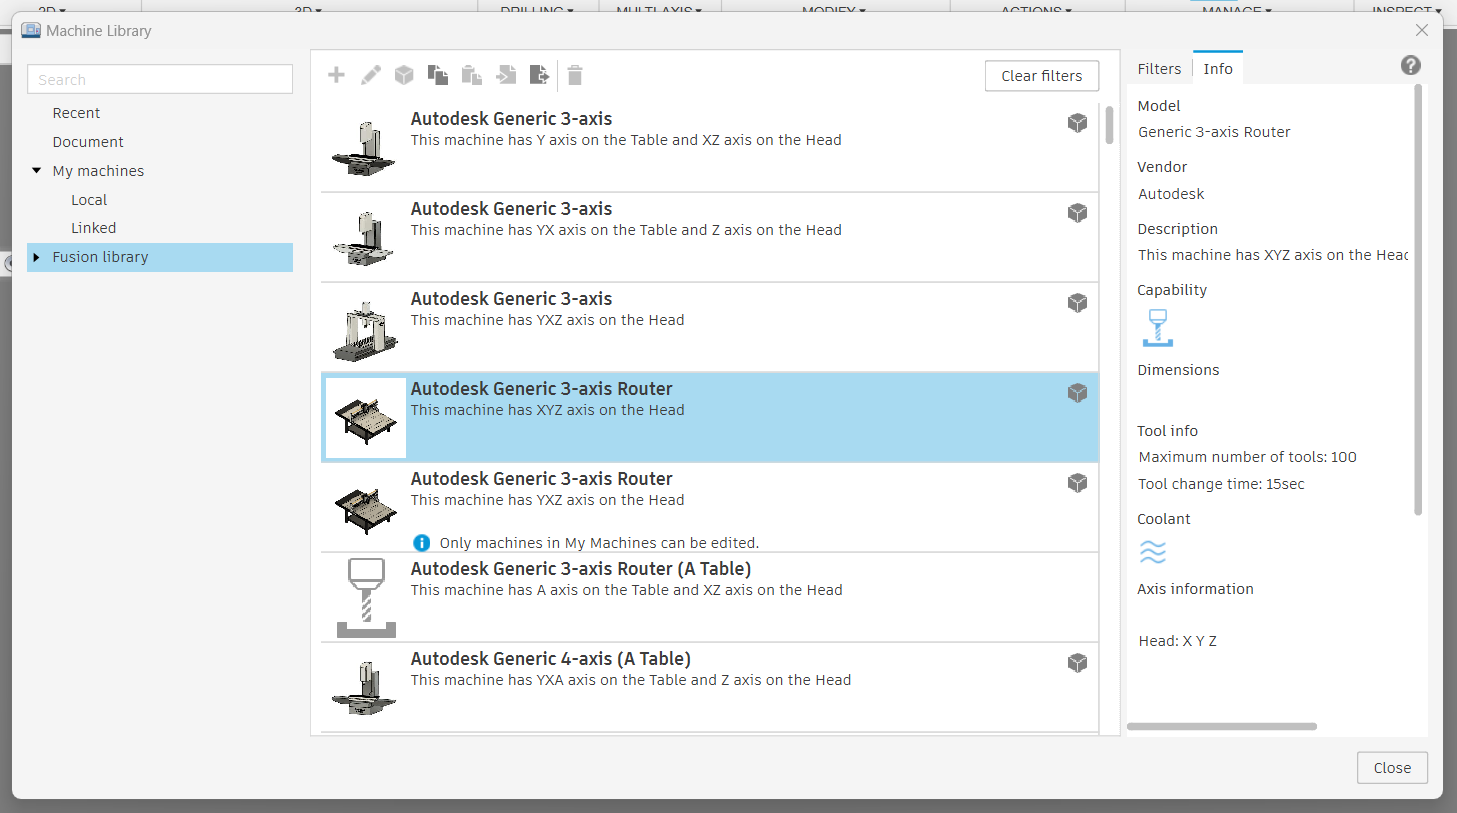Click the cube icon in the toolbar
Viewport: 1457px width, 813px height.
pos(404,75)
